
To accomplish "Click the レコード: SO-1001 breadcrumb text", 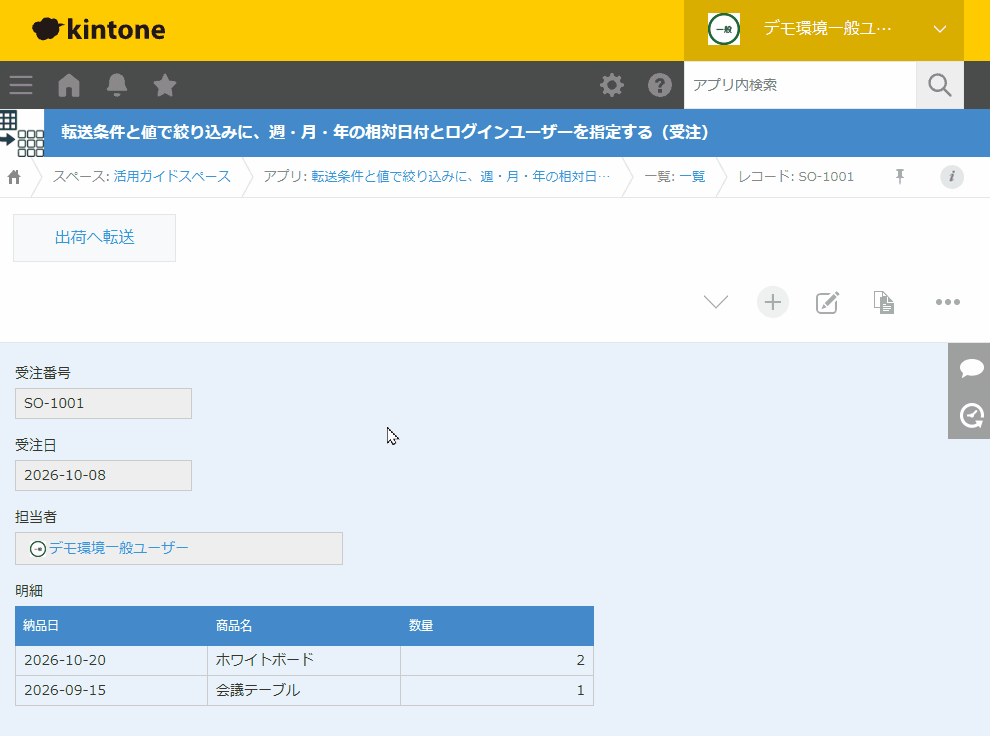I will (796, 177).
